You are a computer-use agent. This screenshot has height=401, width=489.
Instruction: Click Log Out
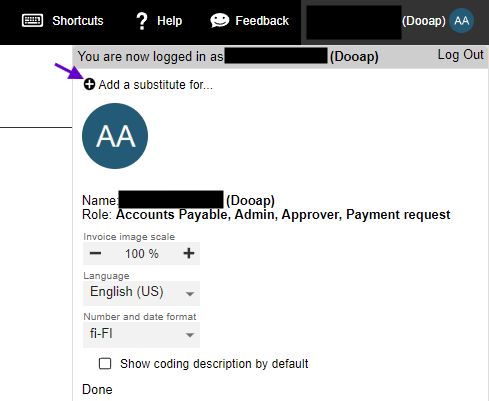coord(460,55)
